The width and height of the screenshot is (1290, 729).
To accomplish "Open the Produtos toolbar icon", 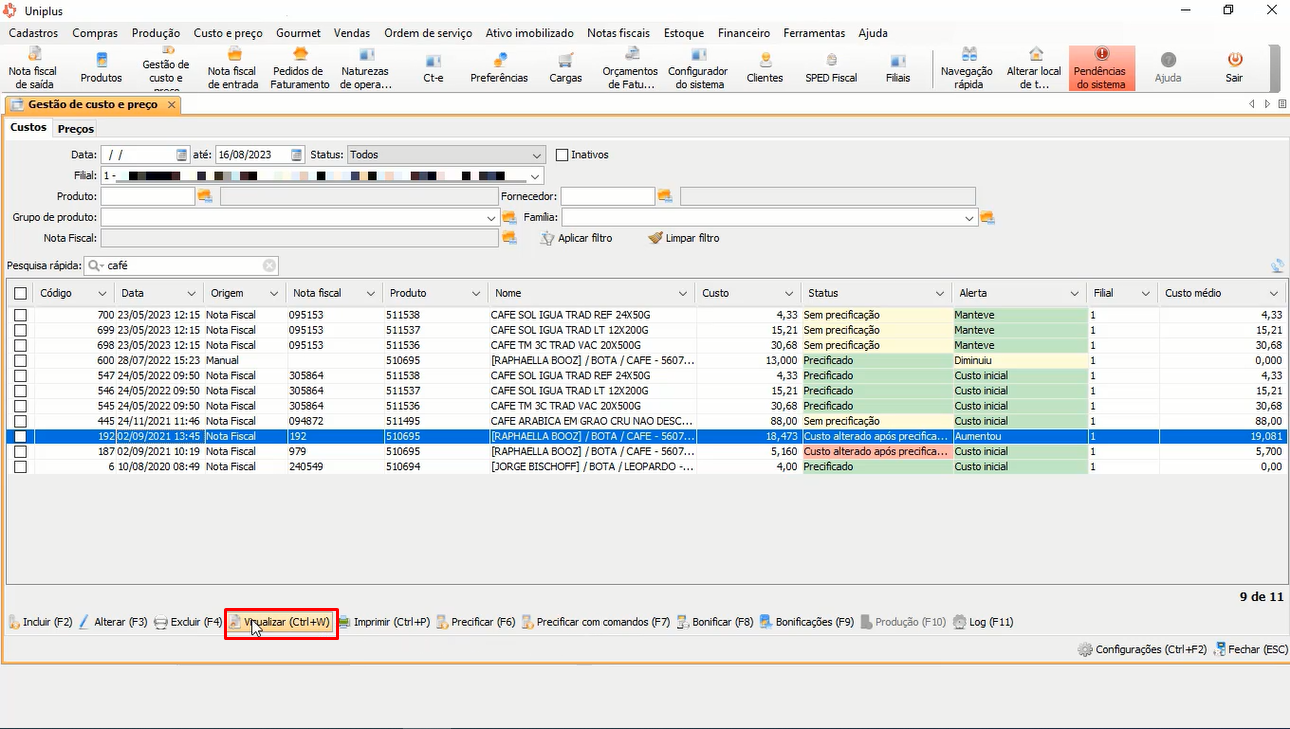I will coord(101,68).
